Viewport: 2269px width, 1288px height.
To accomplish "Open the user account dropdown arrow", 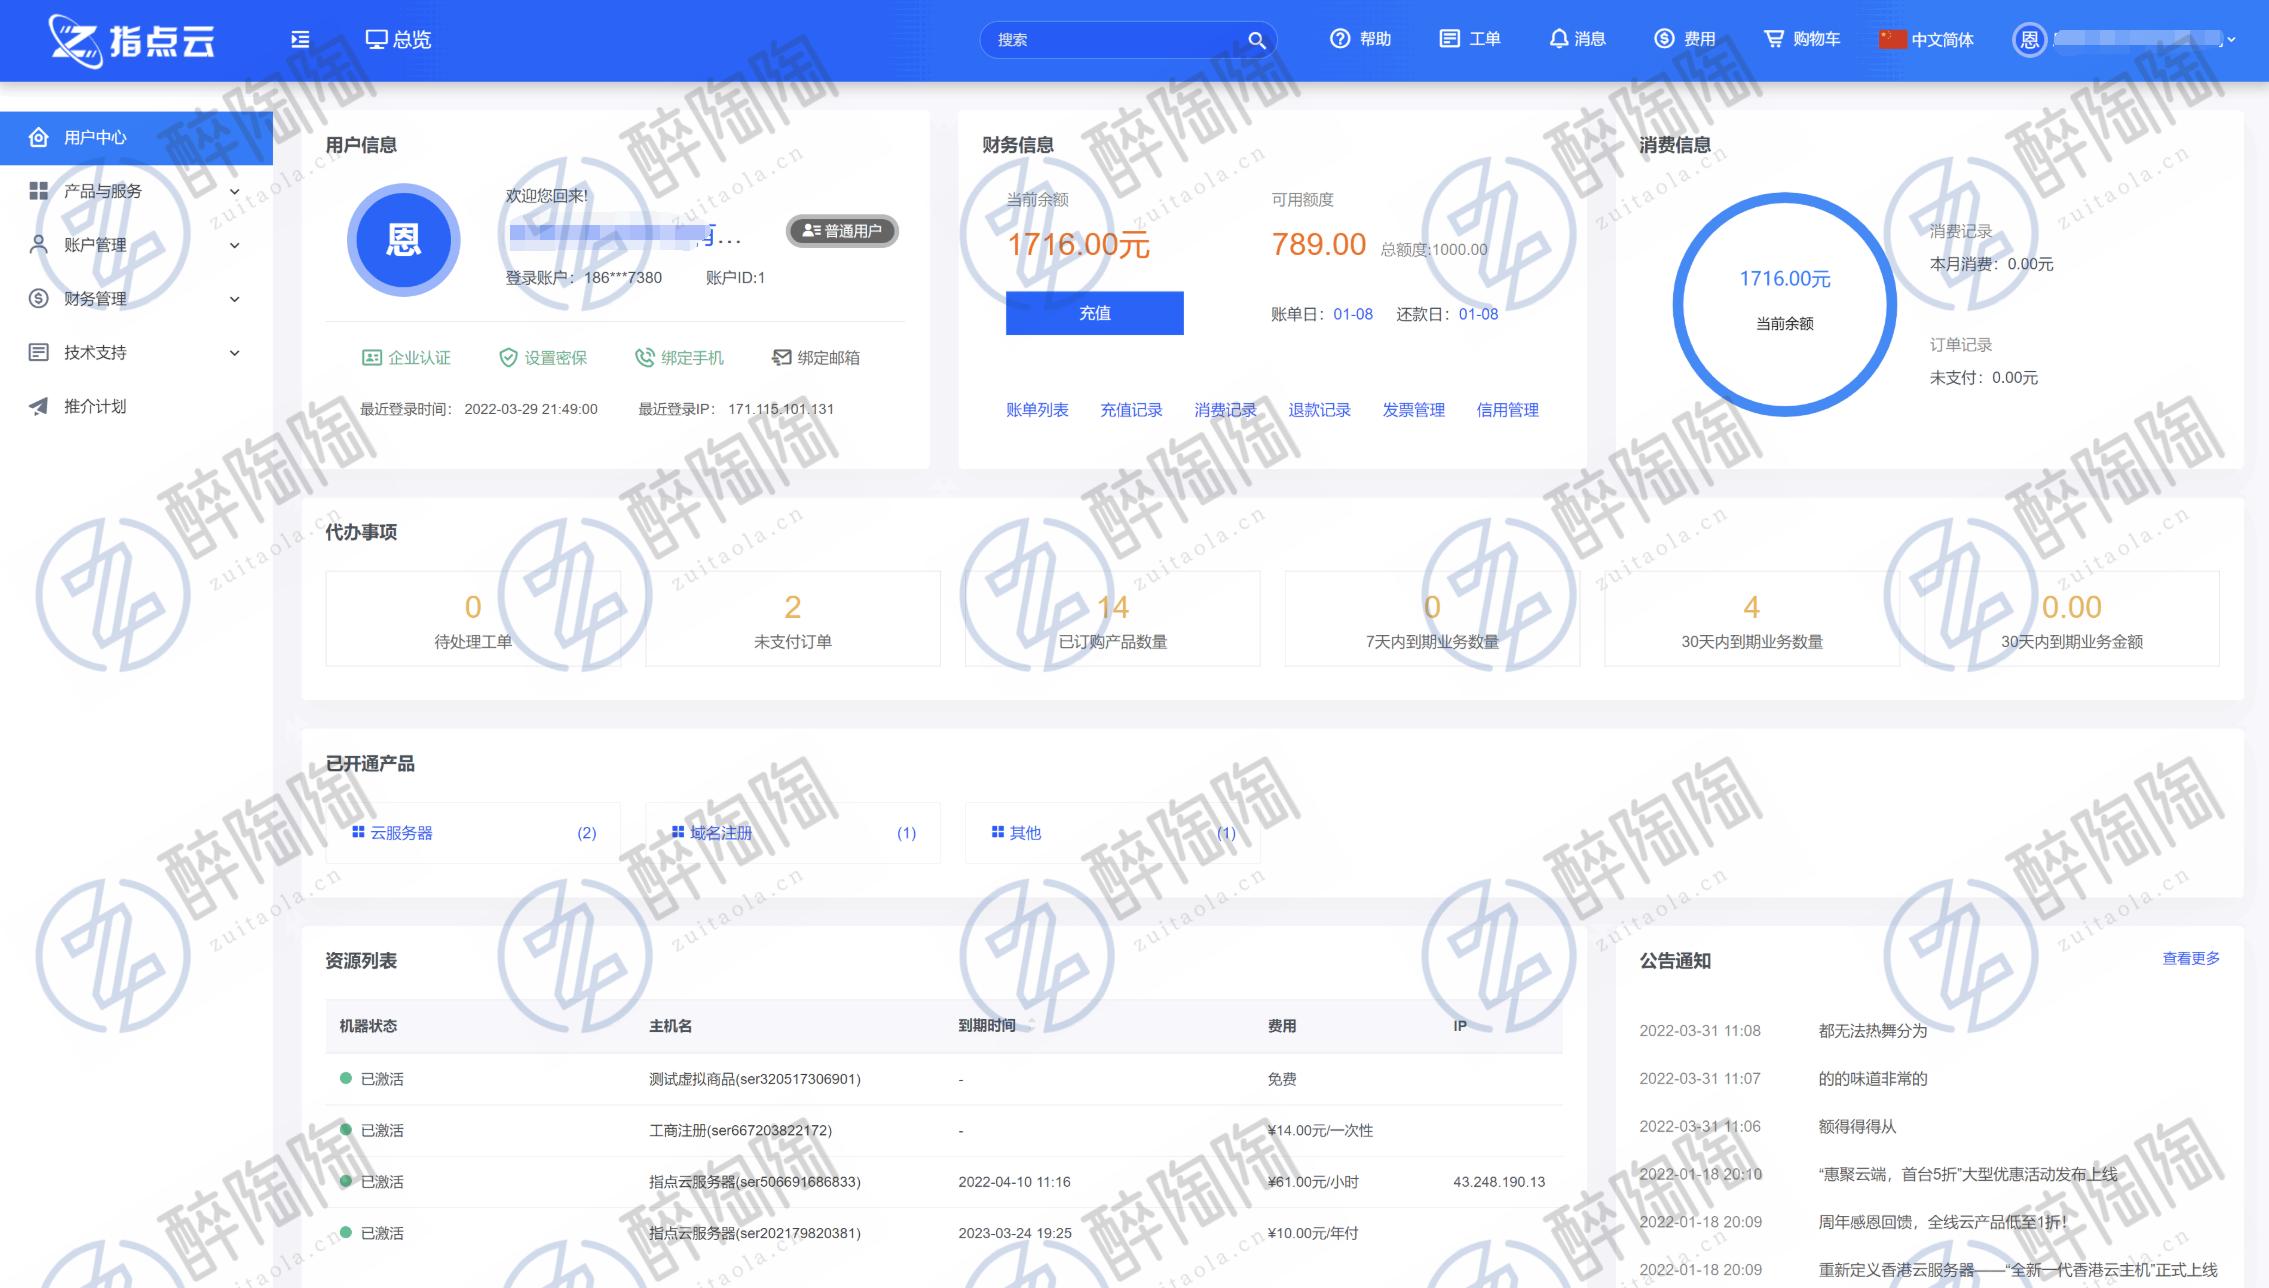I will tap(2231, 40).
